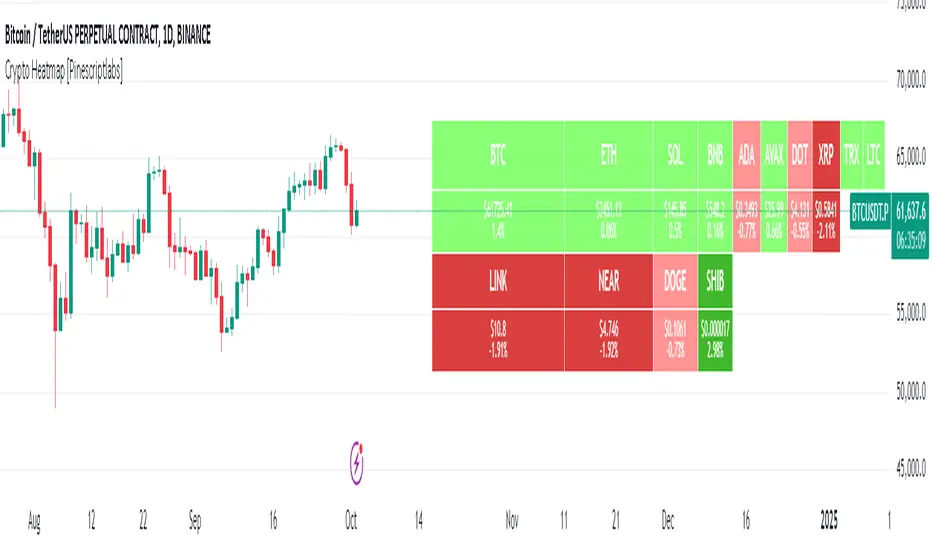Select the ETH heatmap header cell
Viewport: 932px width, 550px height.
coord(608,156)
